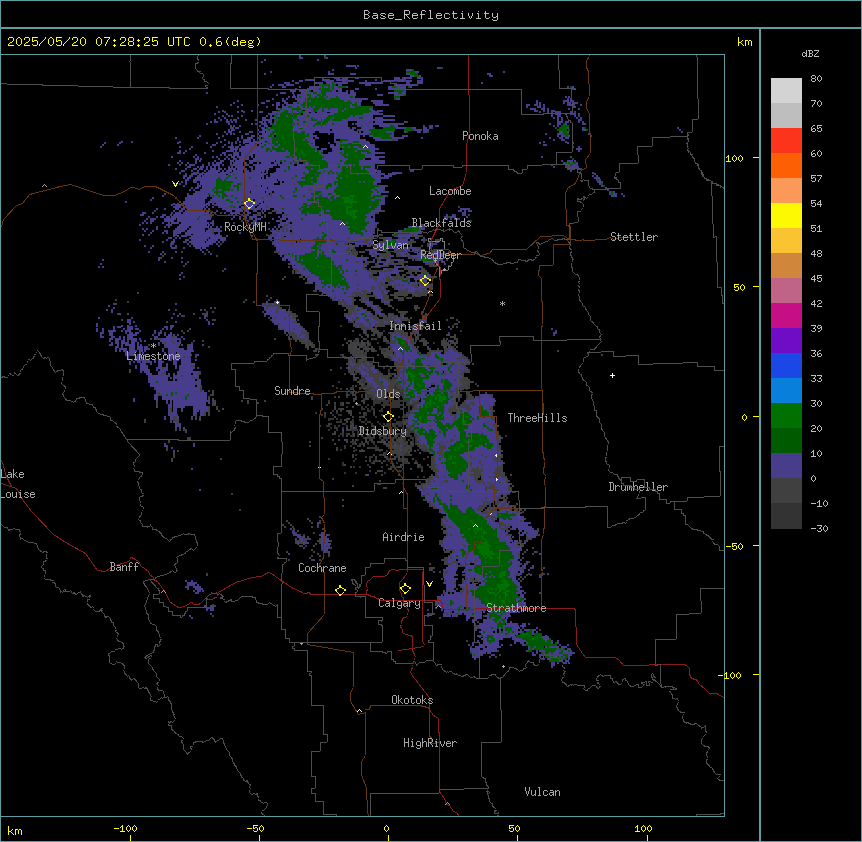Click the -30 dBZ value on the legend
The height and width of the screenshot is (842, 862).
(819, 528)
